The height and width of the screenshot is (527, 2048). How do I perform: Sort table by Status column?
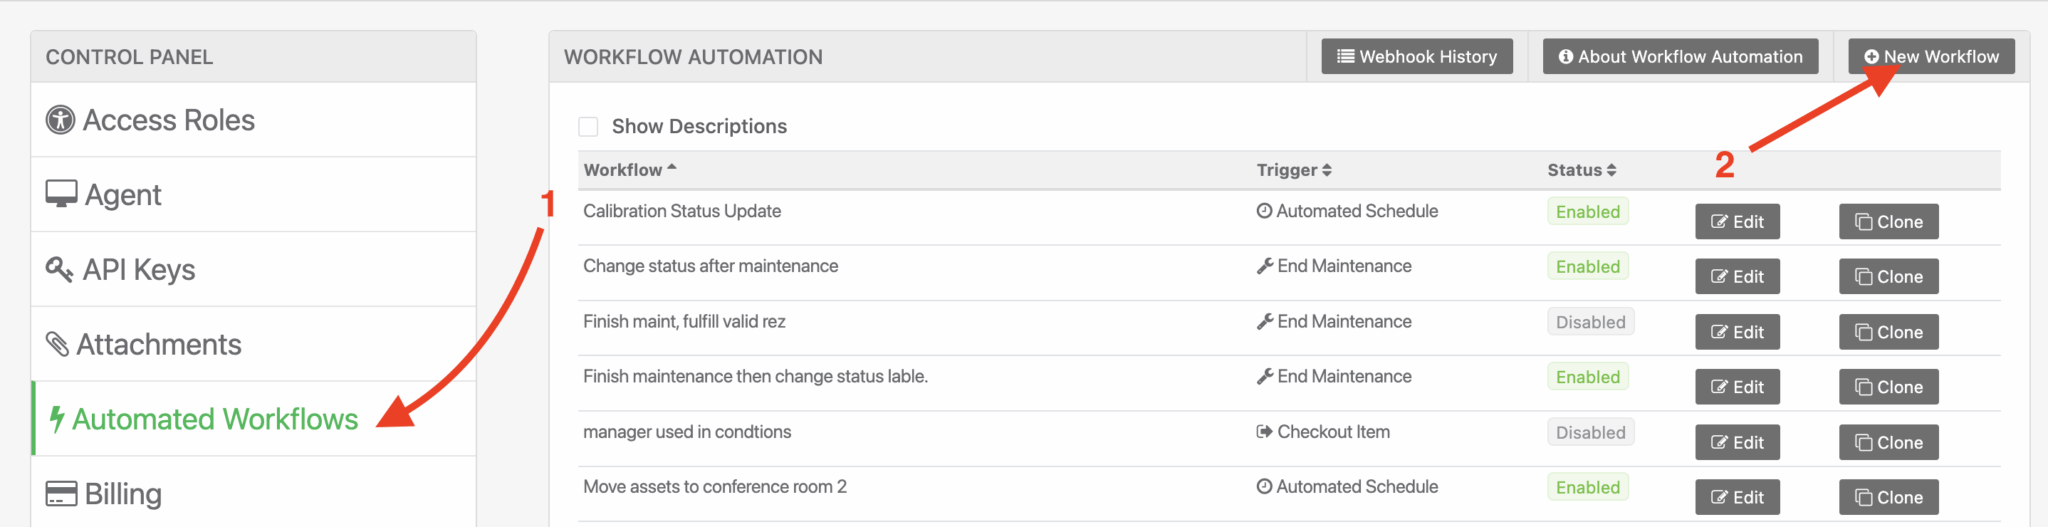(1581, 170)
